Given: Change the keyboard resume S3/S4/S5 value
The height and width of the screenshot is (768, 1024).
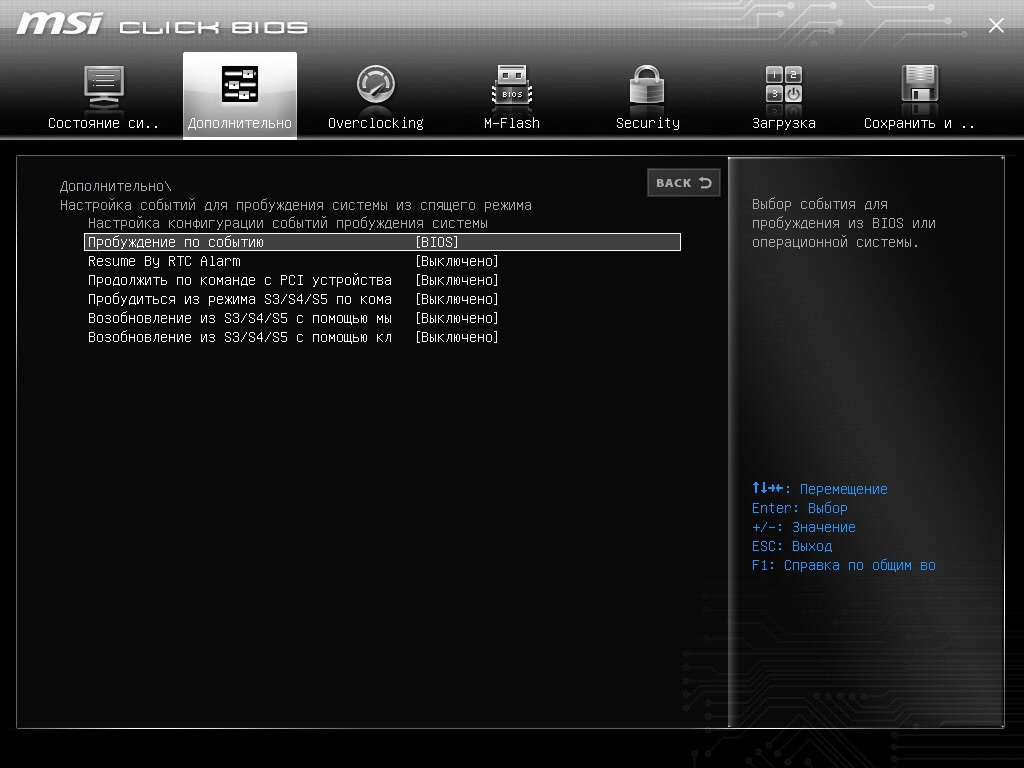Looking at the screenshot, I should pos(457,337).
